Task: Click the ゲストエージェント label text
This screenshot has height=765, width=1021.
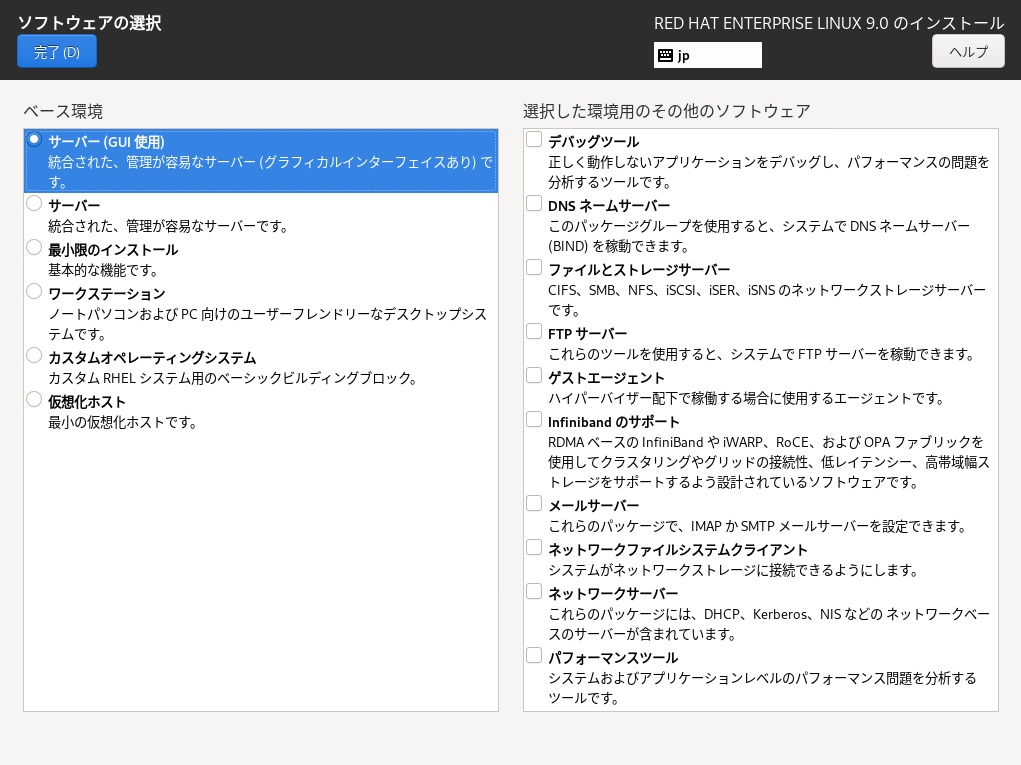Action: pyautogui.click(x=606, y=378)
